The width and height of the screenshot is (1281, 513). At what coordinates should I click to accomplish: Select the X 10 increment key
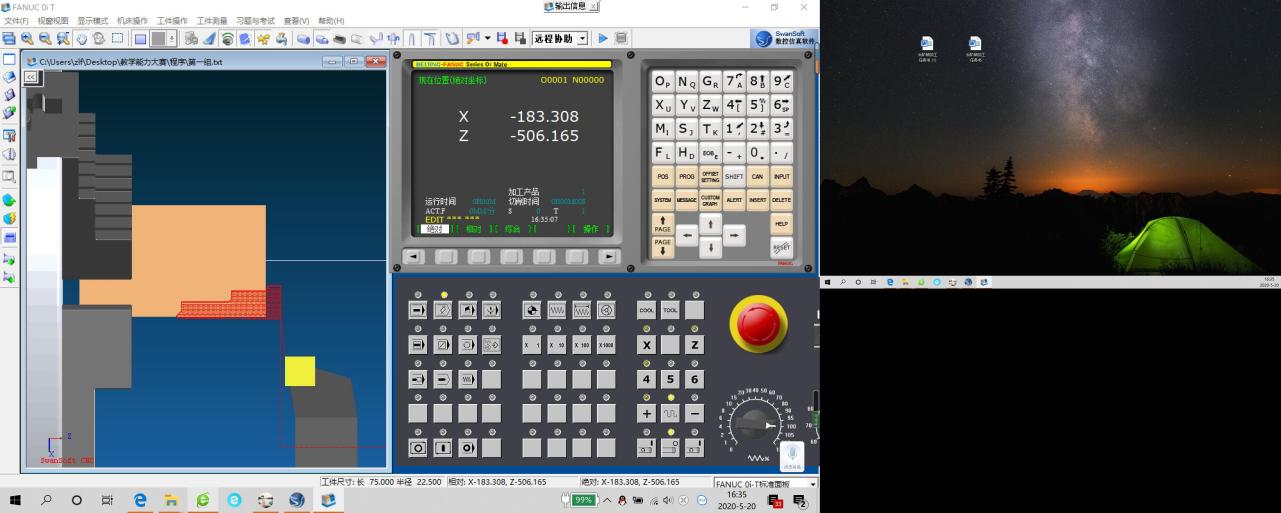coord(557,344)
